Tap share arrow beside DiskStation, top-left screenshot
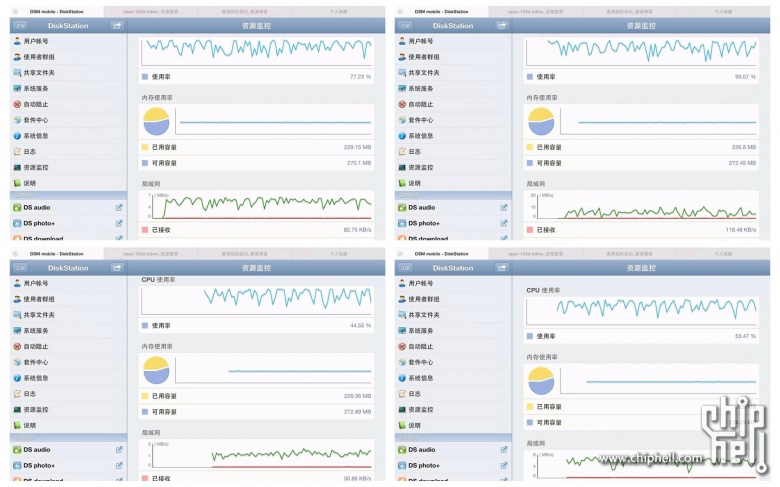The width and height of the screenshot is (780, 487). tap(117, 26)
